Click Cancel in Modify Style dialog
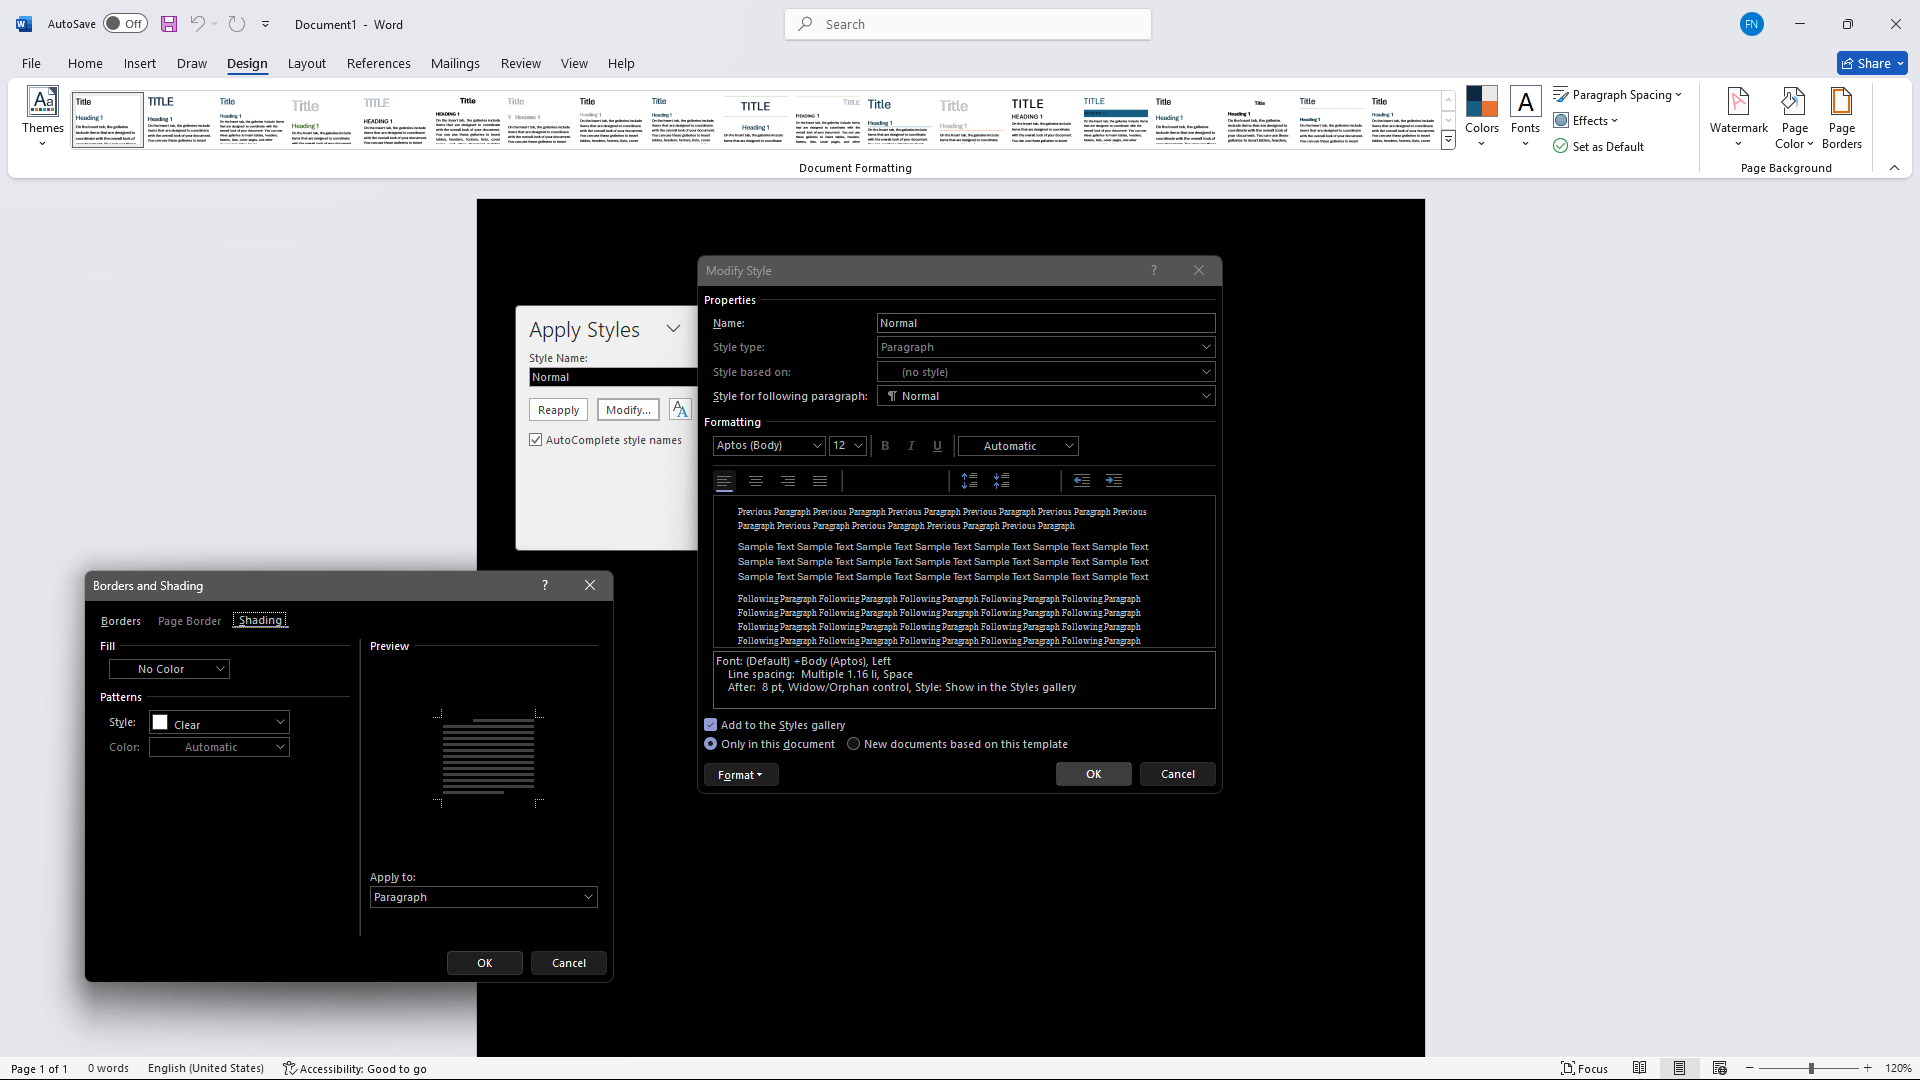This screenshot has height=1080, width=1920. [1178, 774]
